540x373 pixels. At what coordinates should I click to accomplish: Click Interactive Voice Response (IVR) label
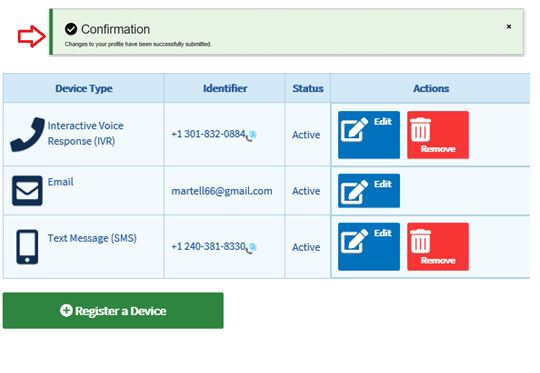point(85,133)
